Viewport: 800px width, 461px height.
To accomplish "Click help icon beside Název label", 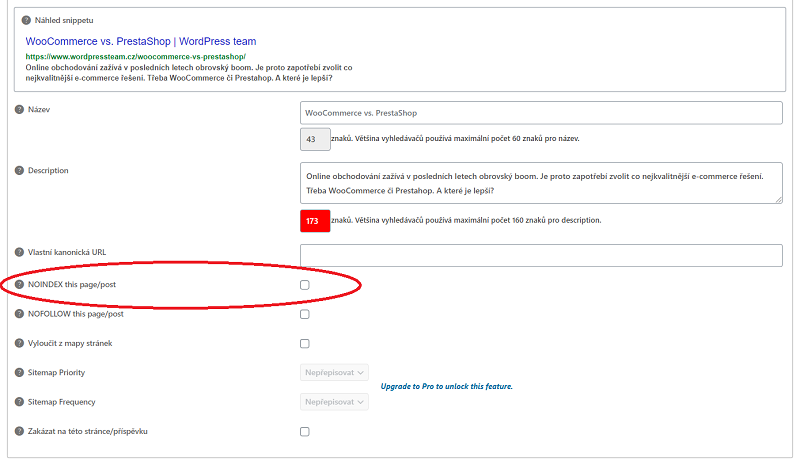I will pos(19,110).
